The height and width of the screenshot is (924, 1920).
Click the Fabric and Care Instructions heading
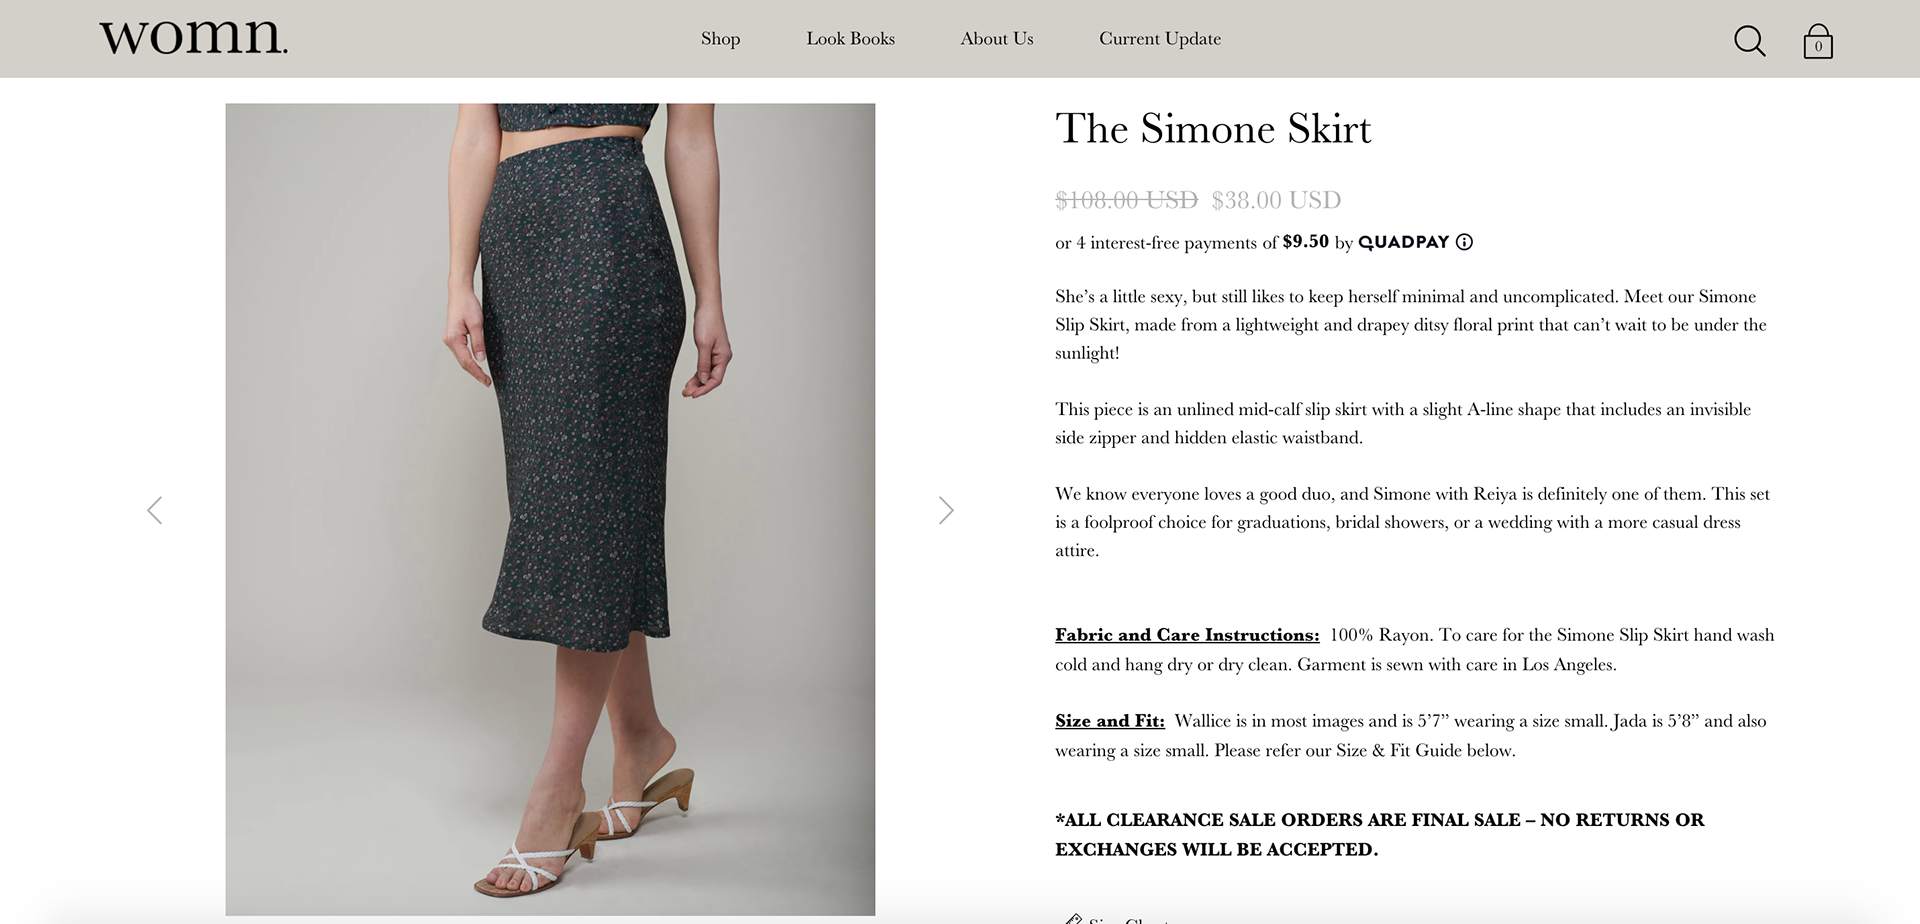[x=1187, y=635]
